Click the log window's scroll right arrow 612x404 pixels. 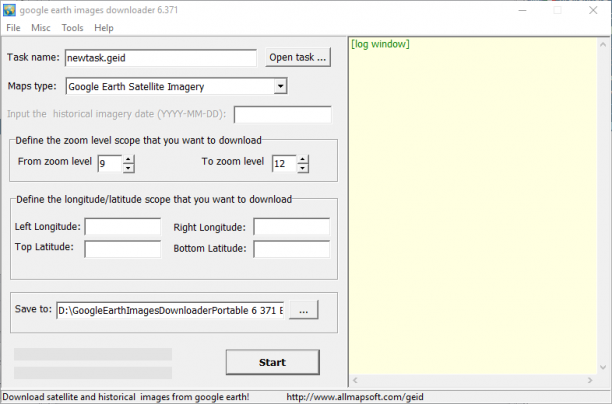[x=590, y=380]
